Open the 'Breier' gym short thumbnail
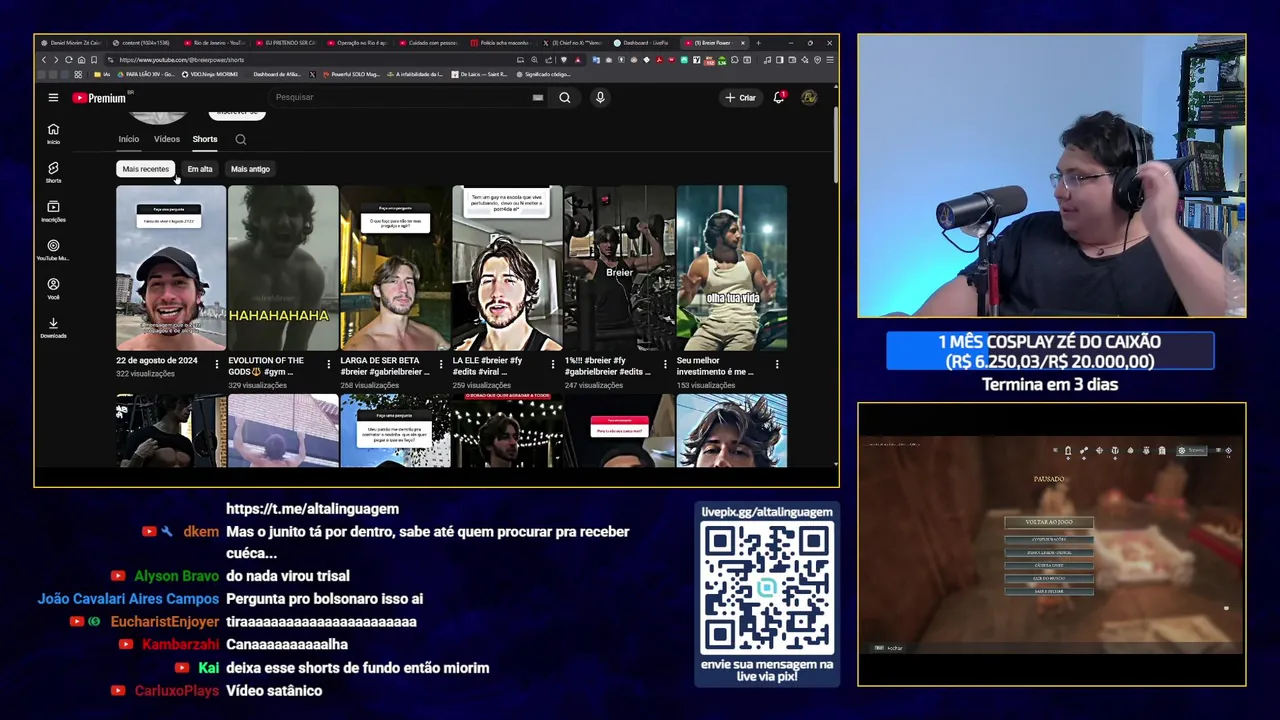The width and height of the screenshot is (1280, 720). click(619, 268)
